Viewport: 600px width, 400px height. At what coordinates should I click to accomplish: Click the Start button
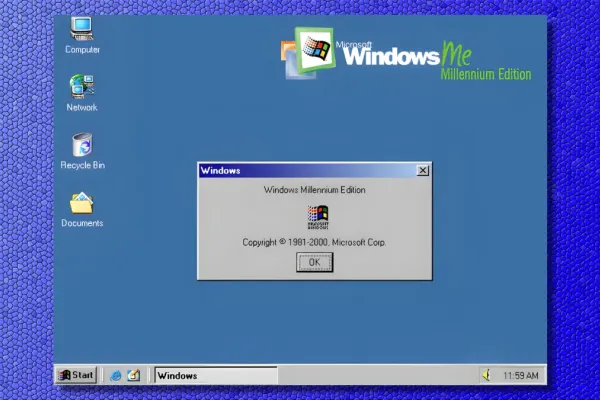click(x=76, y=375)
